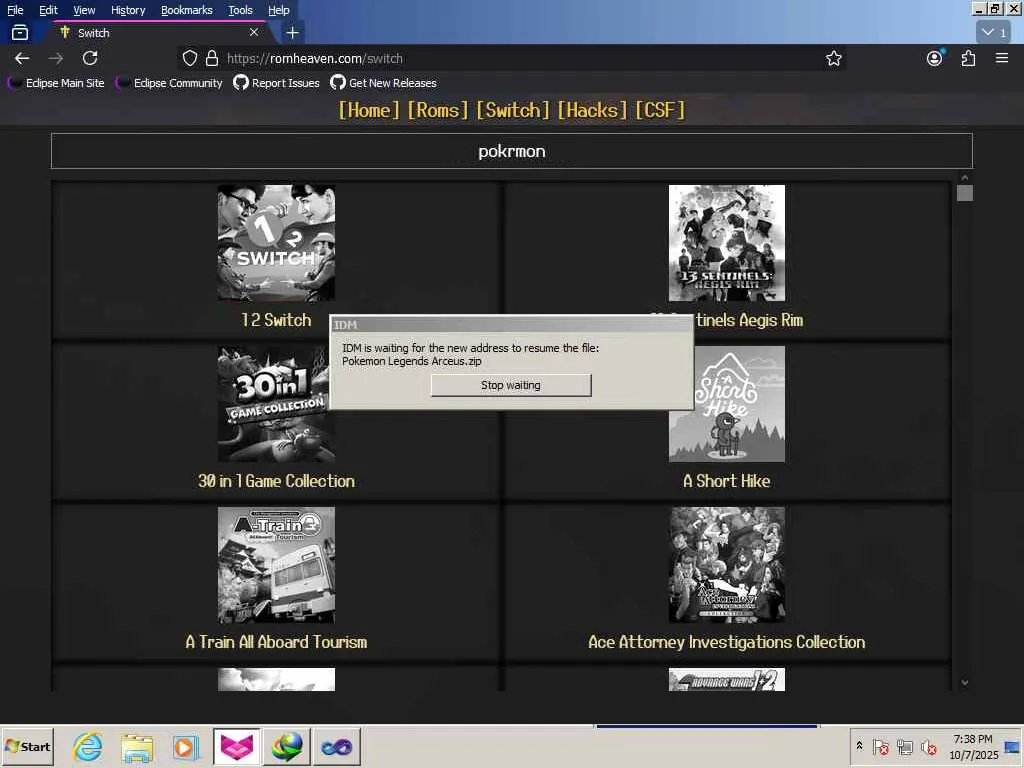
Task: Open the History menu
Action: (x=128, y=10)
